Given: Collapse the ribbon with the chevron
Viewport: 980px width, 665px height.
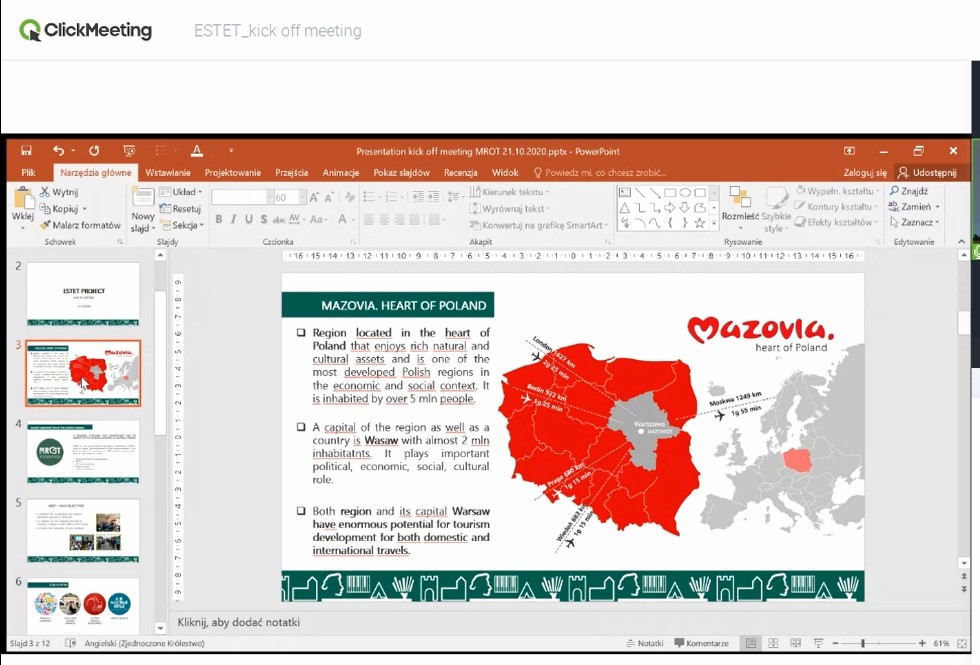Looking at the screenshot, I should (961, 241).
